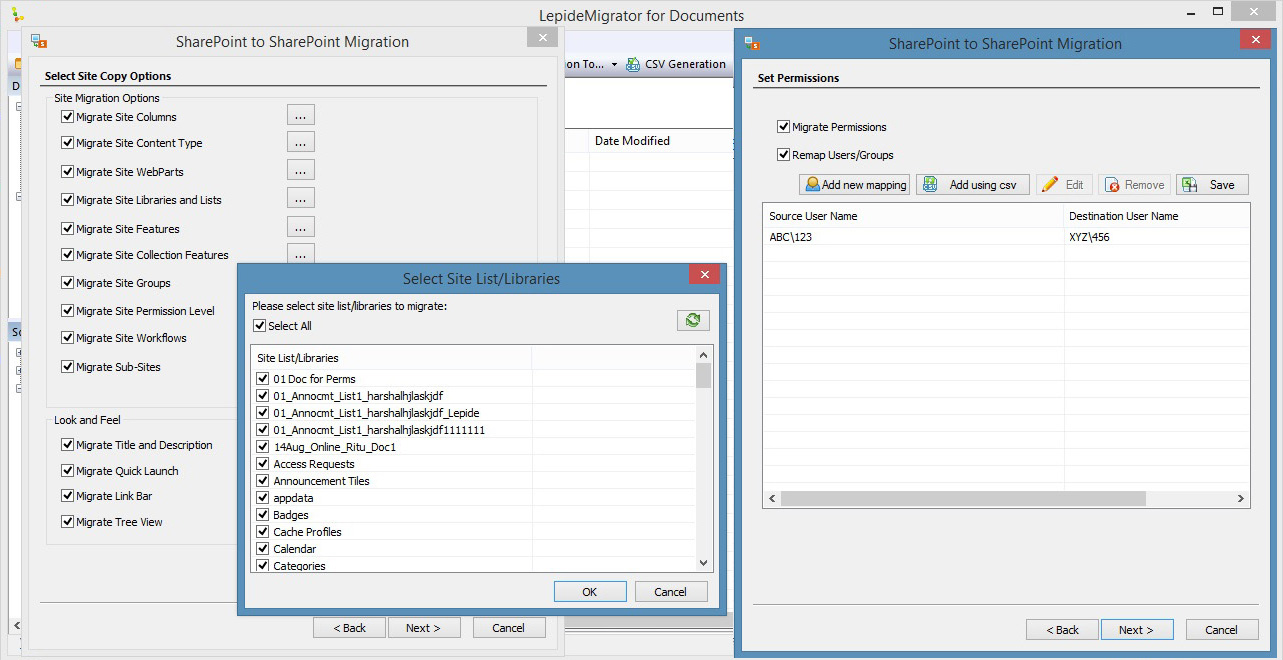The image size is (1283, 660).
Task: Click OK in Select Site List/Libraries dialog
Action: pos(590,592)
